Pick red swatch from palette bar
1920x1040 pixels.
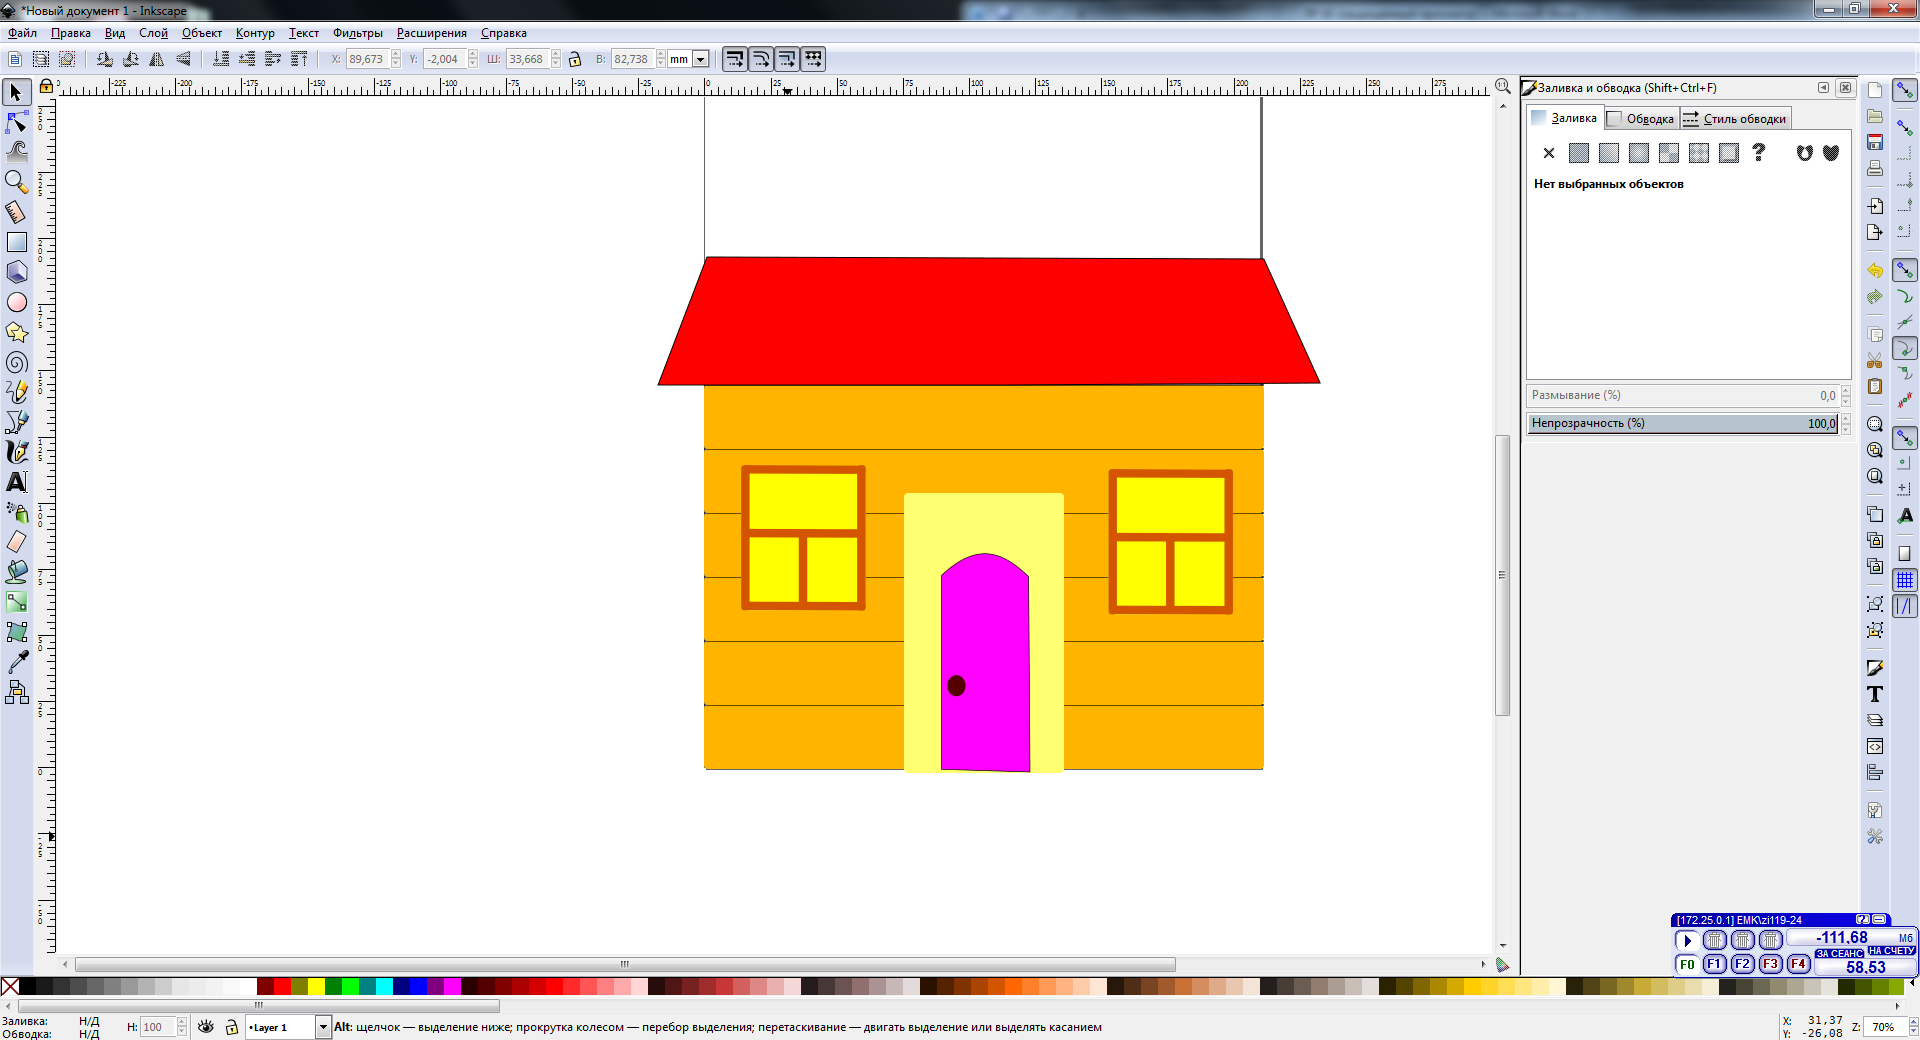pyautogui.click(x=282, y=986)
